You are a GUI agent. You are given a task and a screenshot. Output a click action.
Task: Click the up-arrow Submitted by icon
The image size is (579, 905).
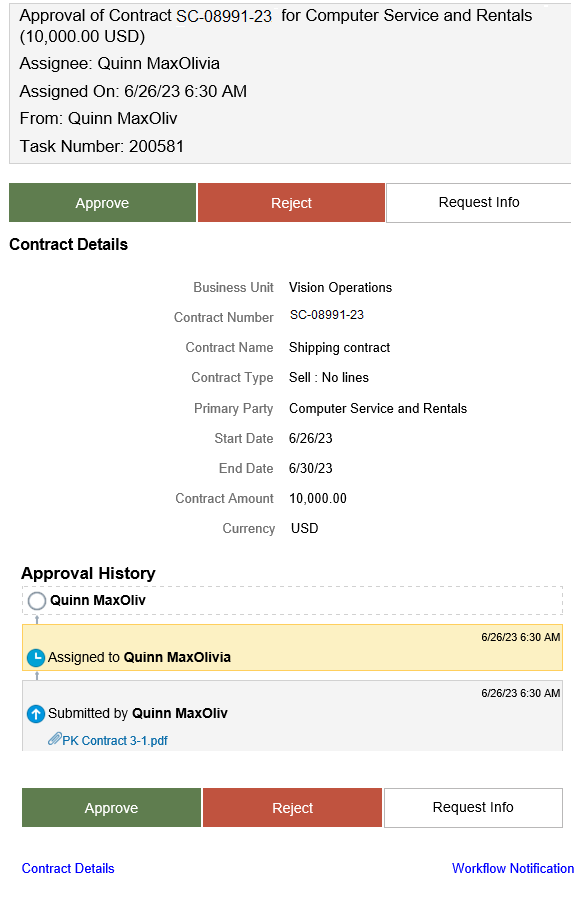tap(36, 713)
